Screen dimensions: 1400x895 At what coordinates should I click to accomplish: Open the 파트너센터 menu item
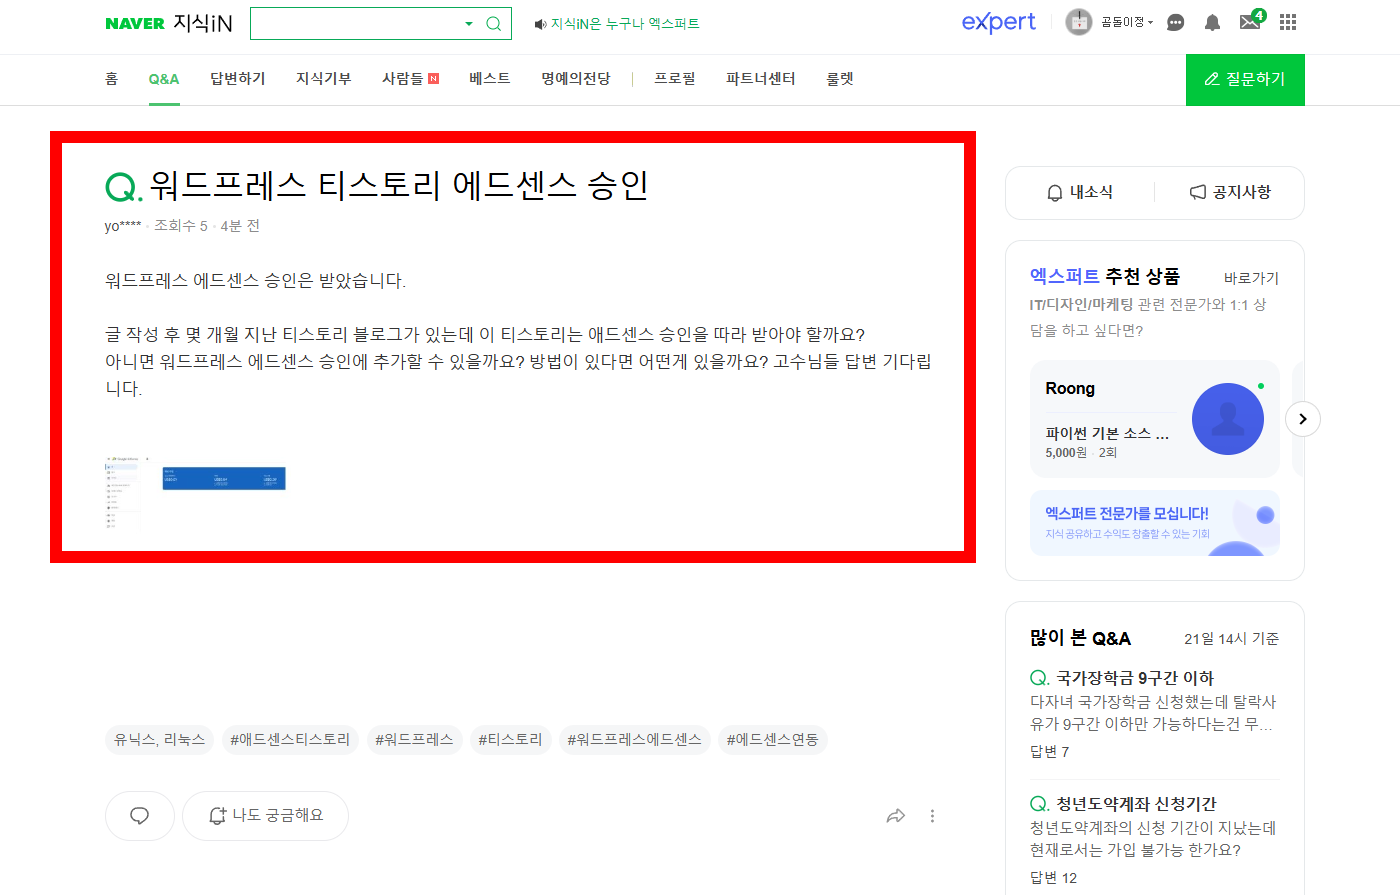(x=761, y=79)
